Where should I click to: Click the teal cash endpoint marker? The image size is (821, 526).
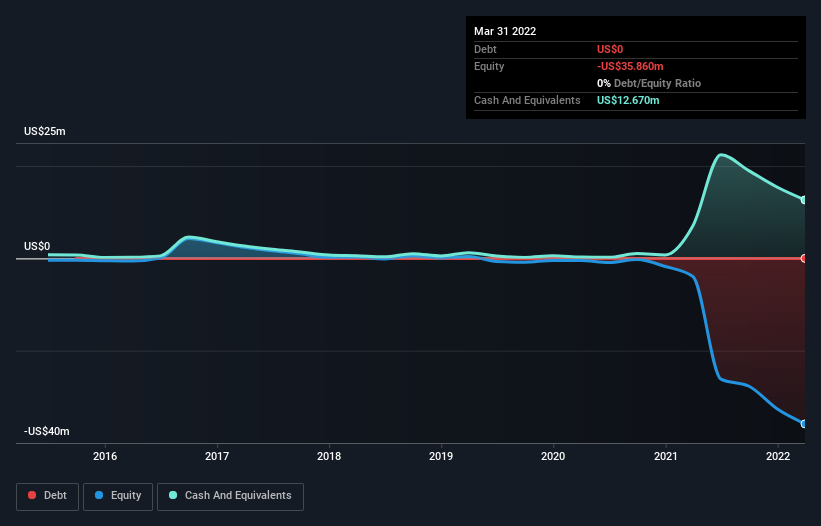pyautogui.click(x=804, y=200)
